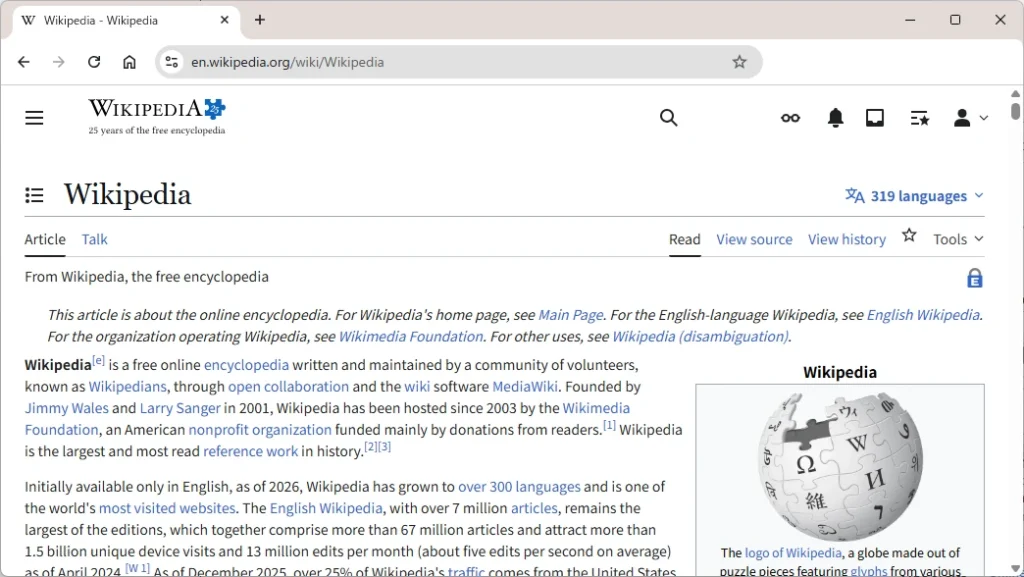Follow the MediaWiki link
This screenshot has height=577, width=1024.
[x=525, y=386]
